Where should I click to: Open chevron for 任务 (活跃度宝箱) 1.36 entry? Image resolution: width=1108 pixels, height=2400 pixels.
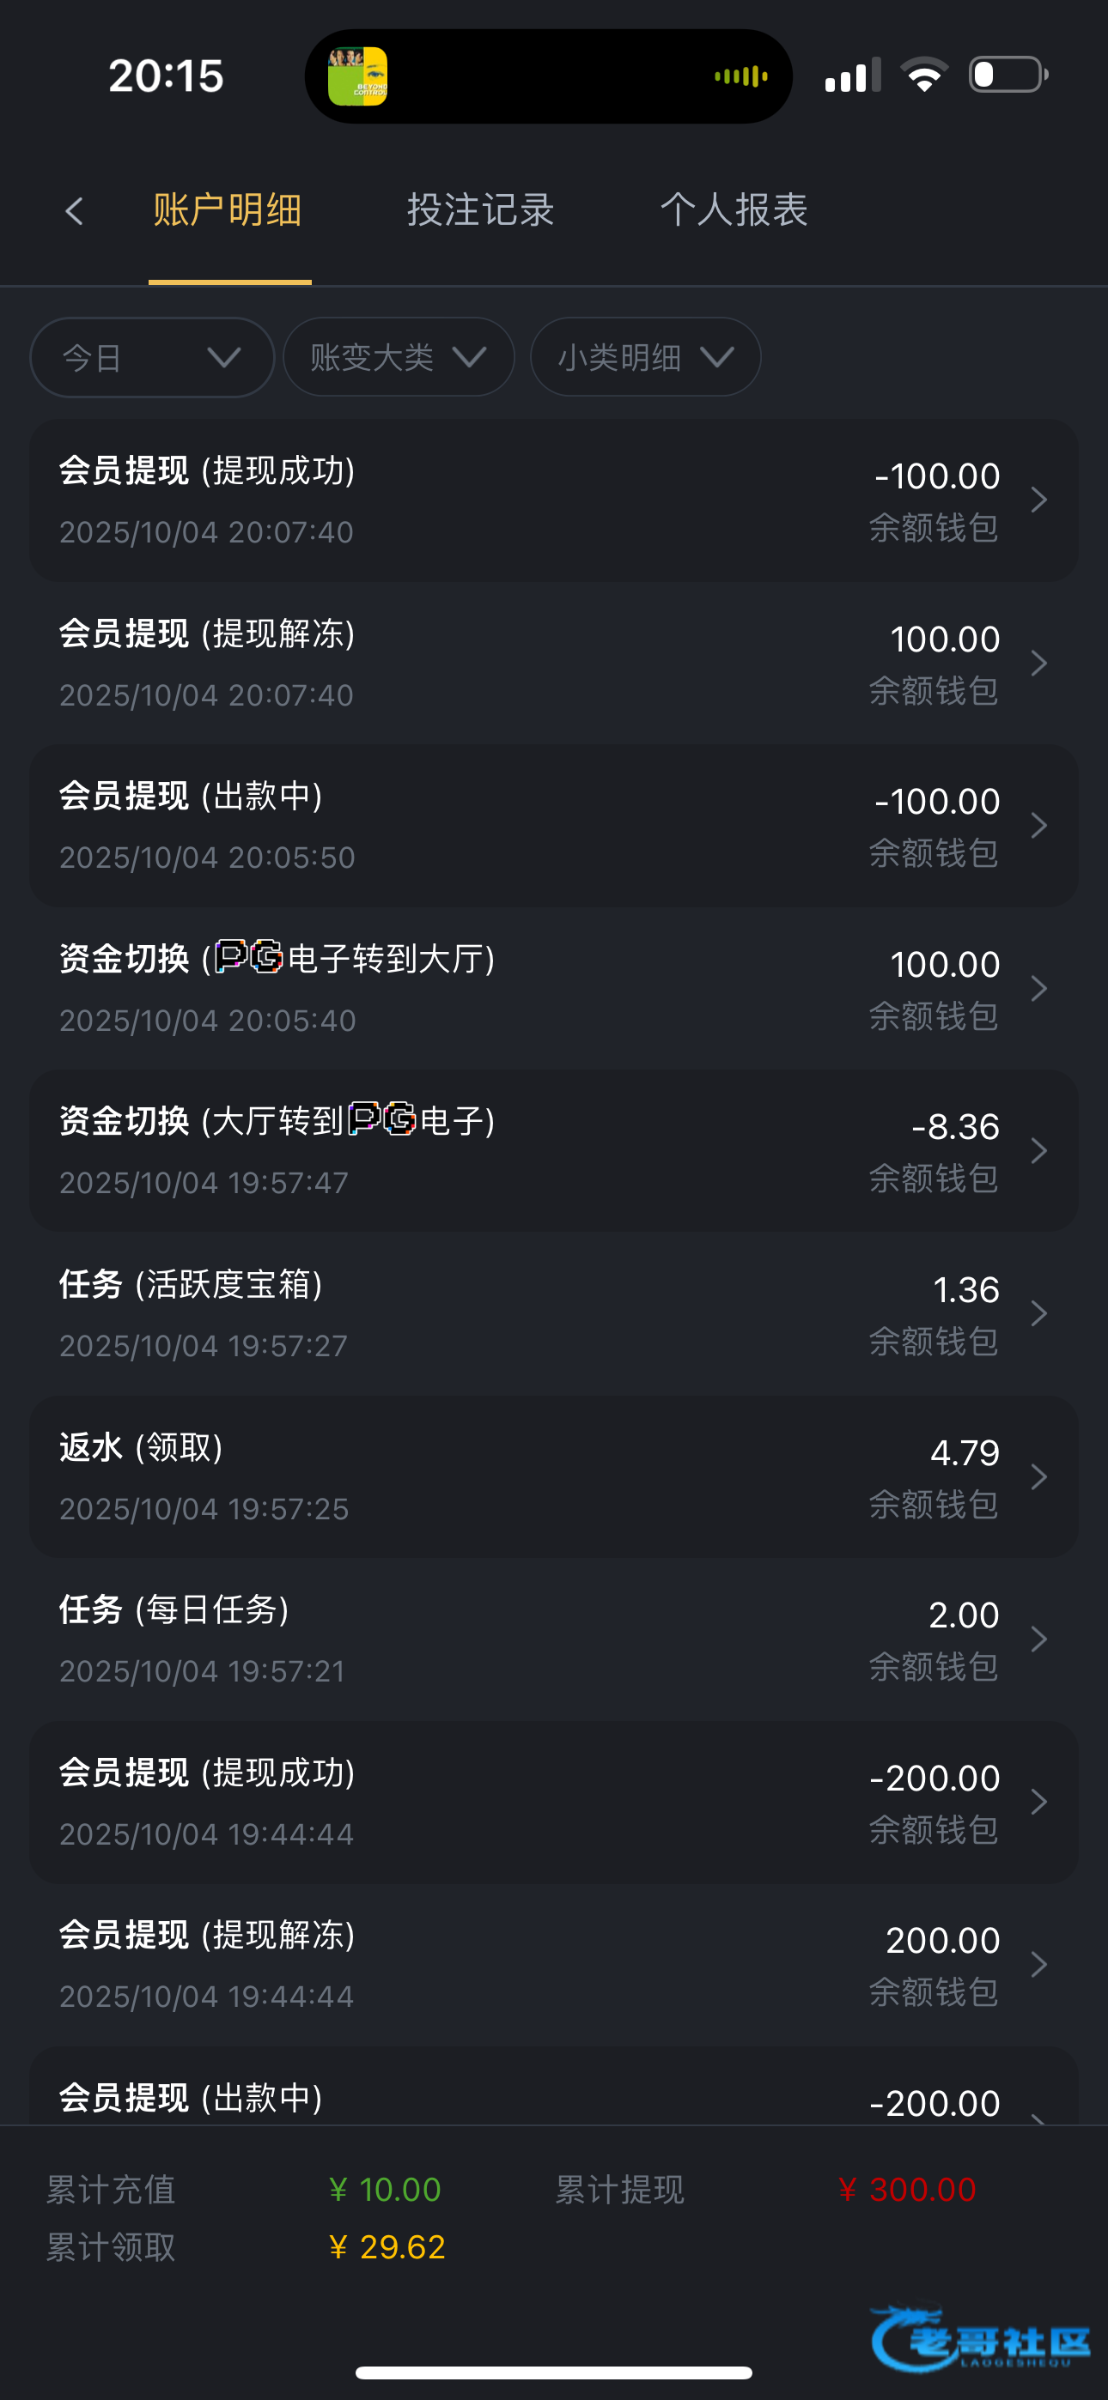point(1039,1314)
